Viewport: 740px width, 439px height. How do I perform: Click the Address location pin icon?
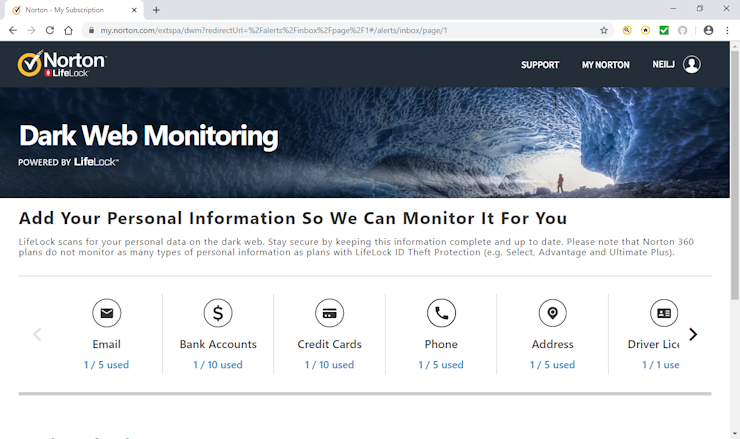pos(553,313)
